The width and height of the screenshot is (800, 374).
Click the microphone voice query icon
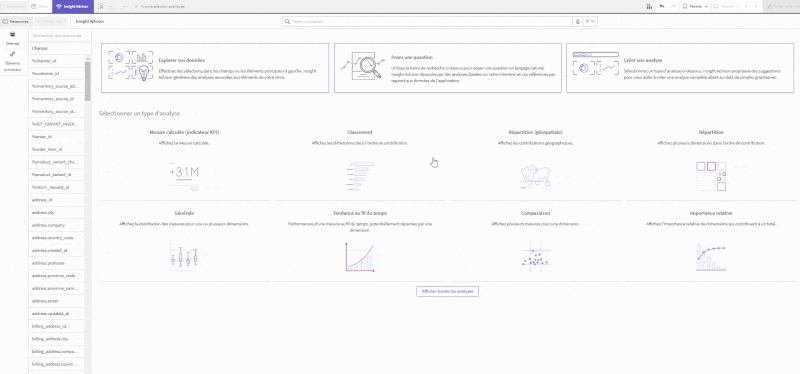tap(578, 22)
